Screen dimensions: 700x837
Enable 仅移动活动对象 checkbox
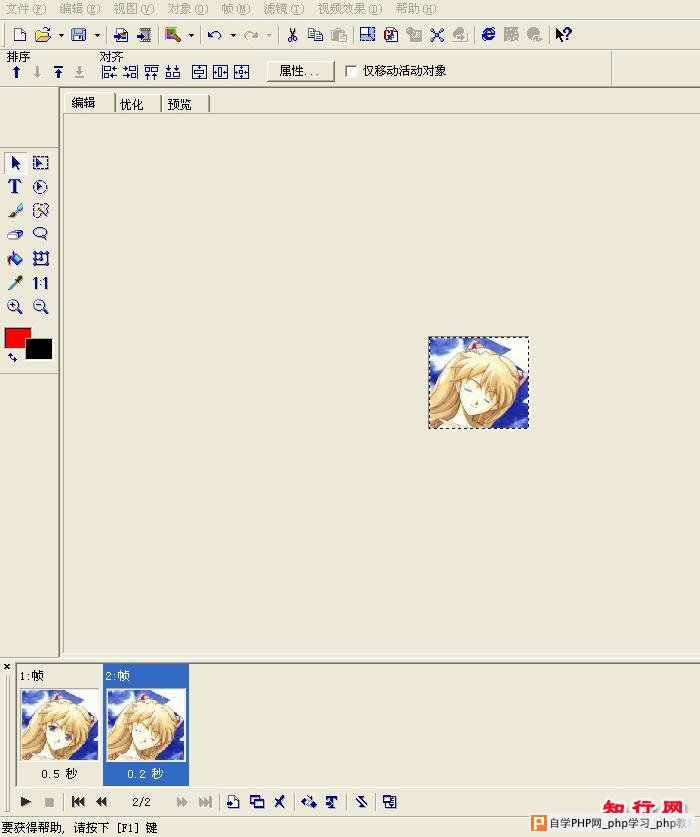351,71
